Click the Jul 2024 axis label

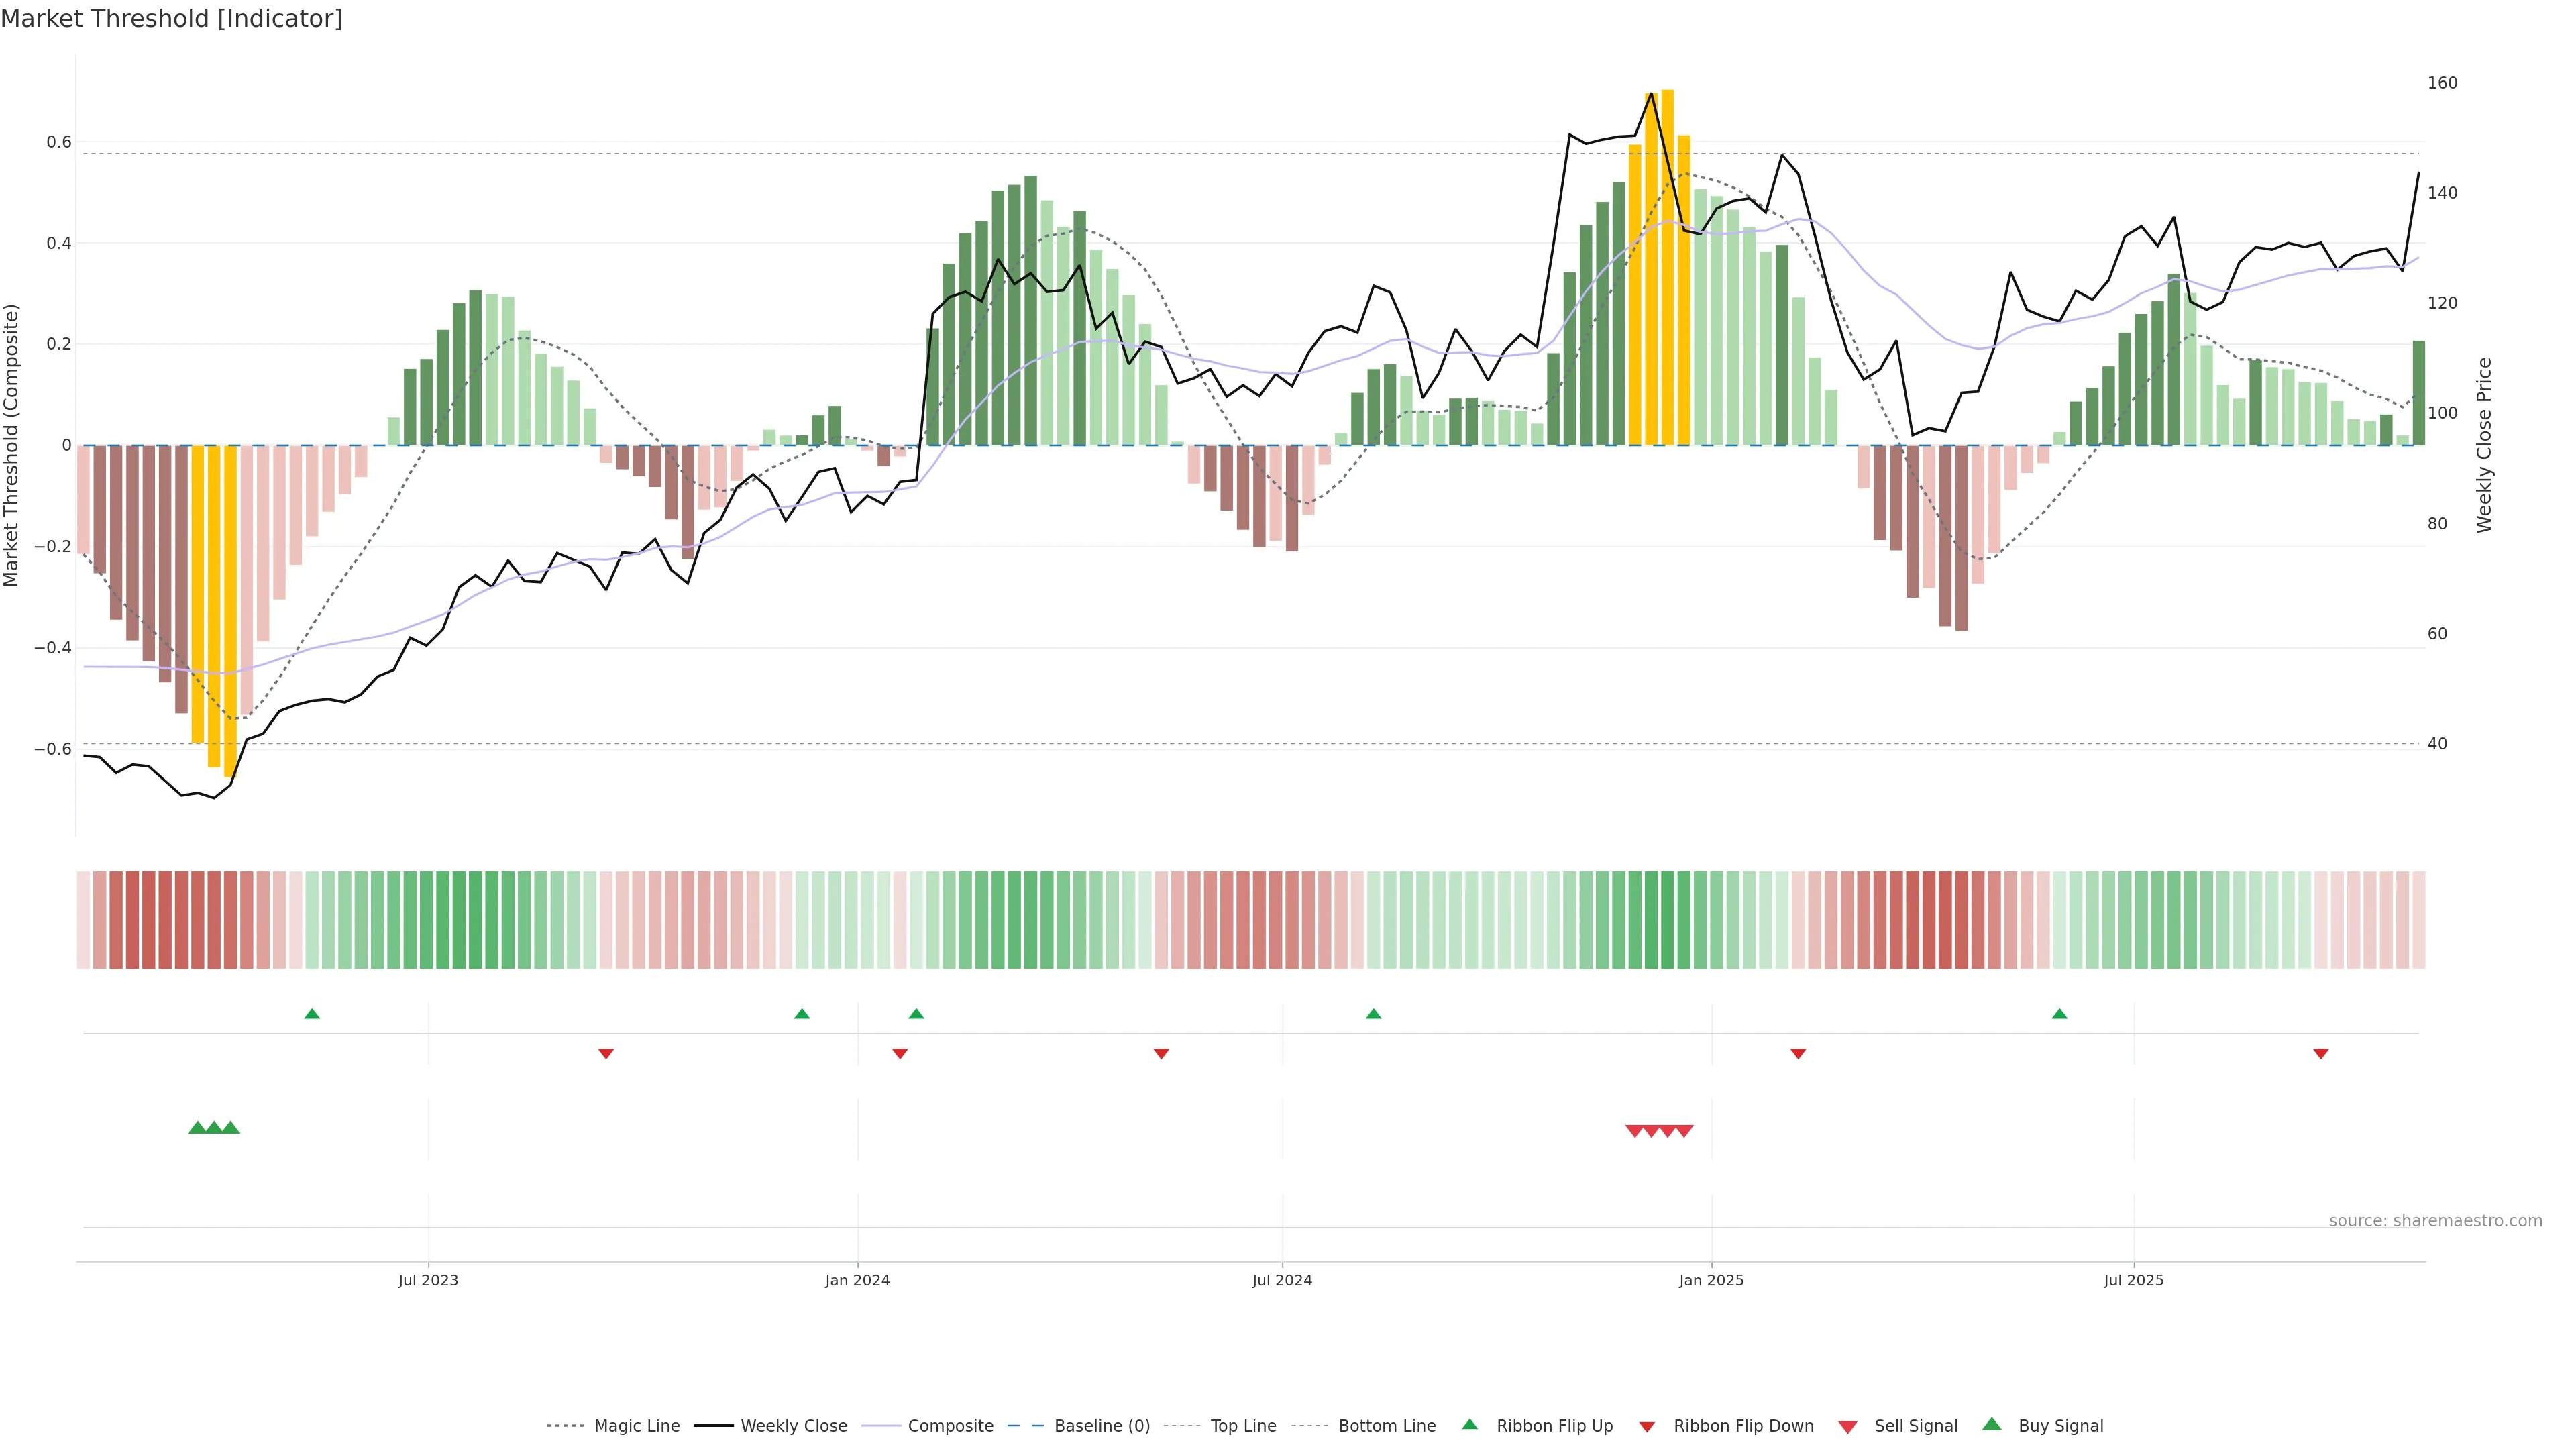(1282, 1280)
